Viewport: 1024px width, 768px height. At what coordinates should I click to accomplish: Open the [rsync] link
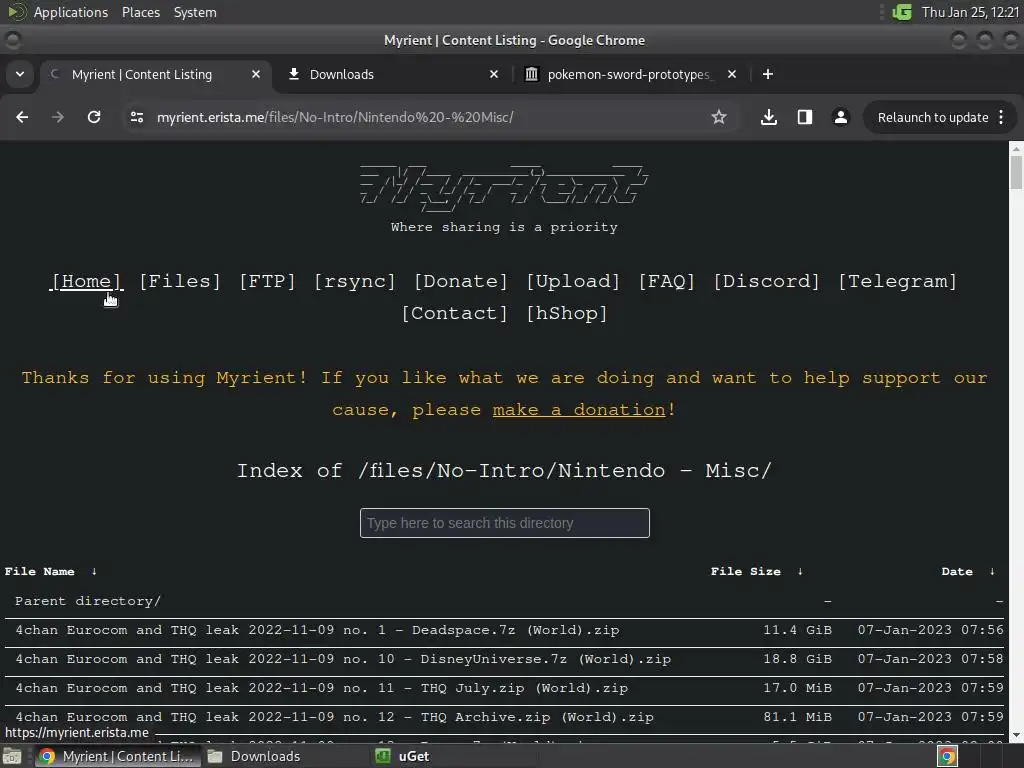355,281
